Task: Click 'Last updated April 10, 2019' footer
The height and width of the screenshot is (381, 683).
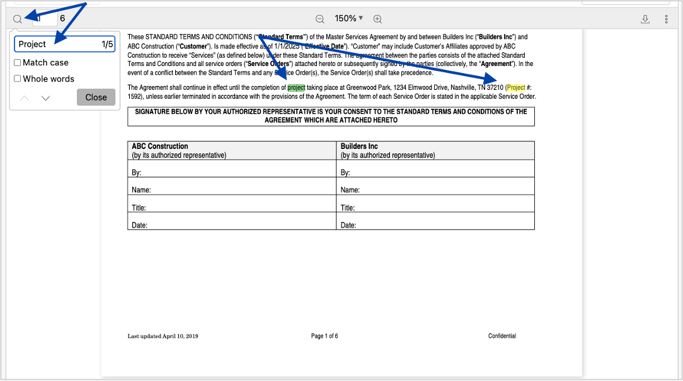Action: click(163, 336)
